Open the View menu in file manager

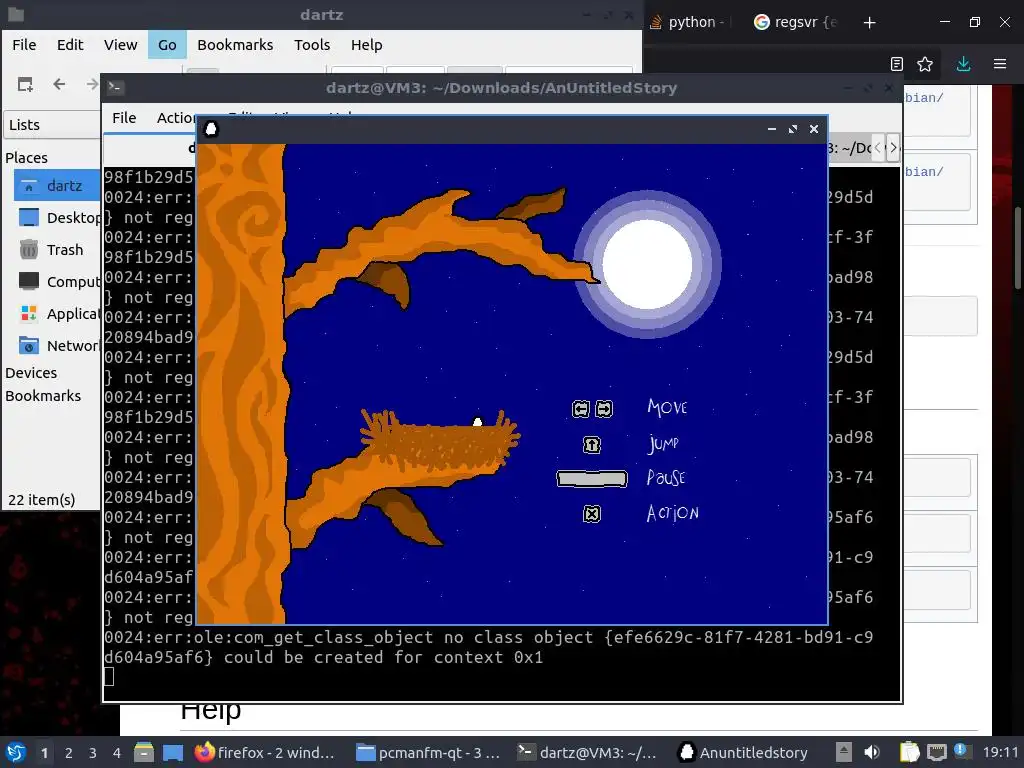click(x=121, y=45)
